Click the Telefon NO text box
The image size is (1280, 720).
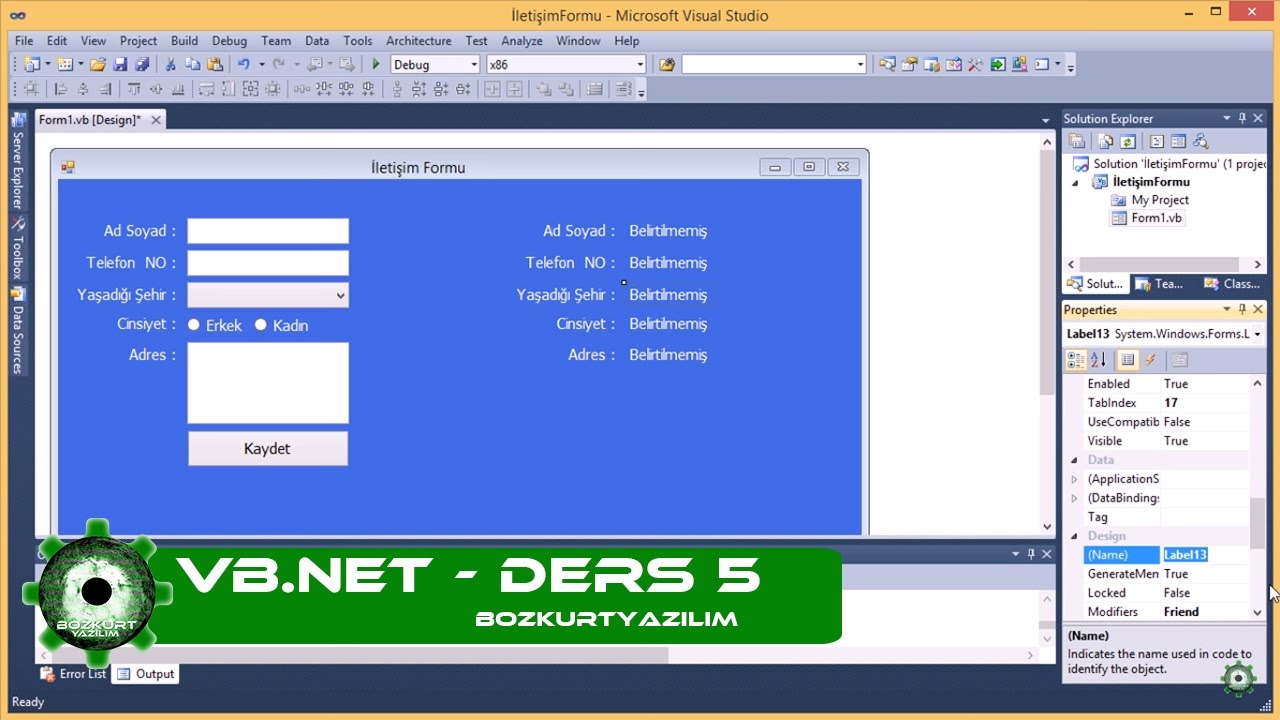pyautogui.click(x=268, y=263)
